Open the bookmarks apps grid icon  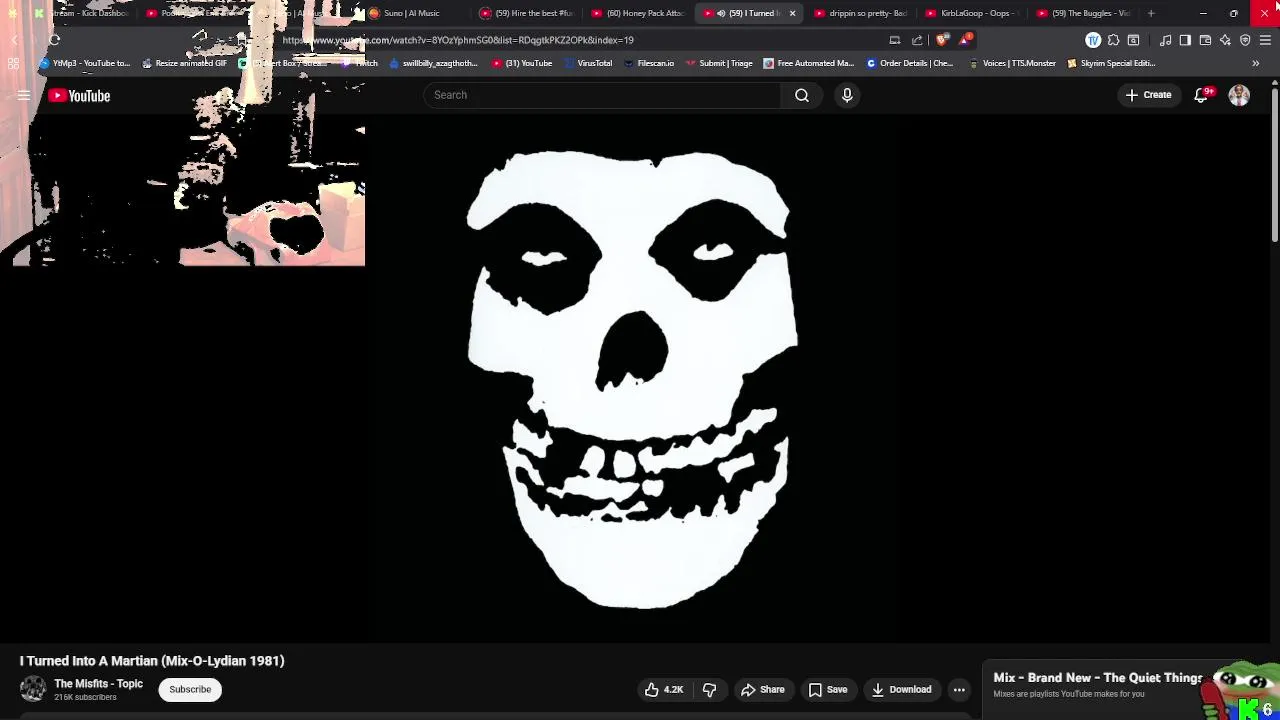click(13, 63)
